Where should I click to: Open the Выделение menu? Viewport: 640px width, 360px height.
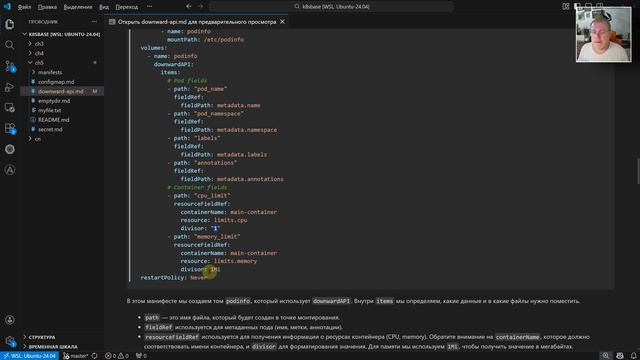pyautogui.click(x=78, y=7)
